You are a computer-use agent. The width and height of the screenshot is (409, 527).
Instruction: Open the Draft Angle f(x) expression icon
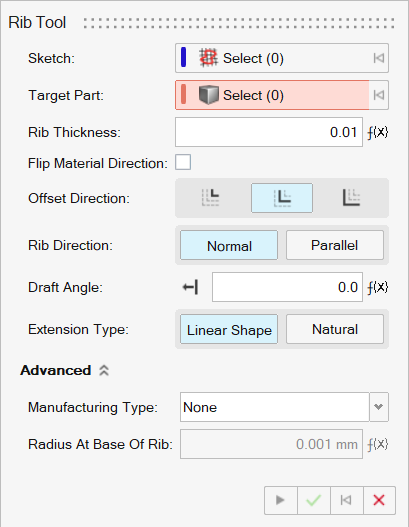pos(377,287)
